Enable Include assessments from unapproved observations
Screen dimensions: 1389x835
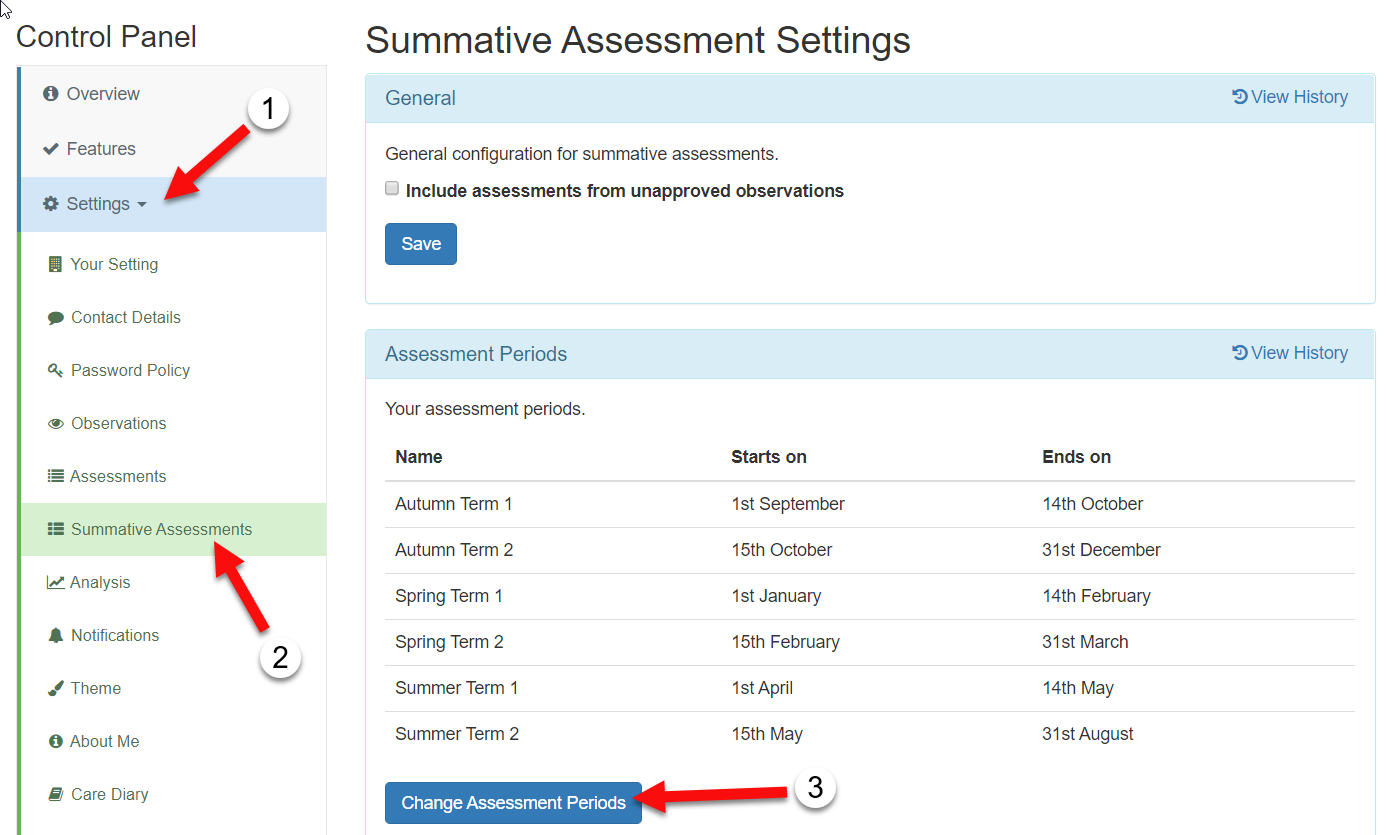tap(392, 188)
